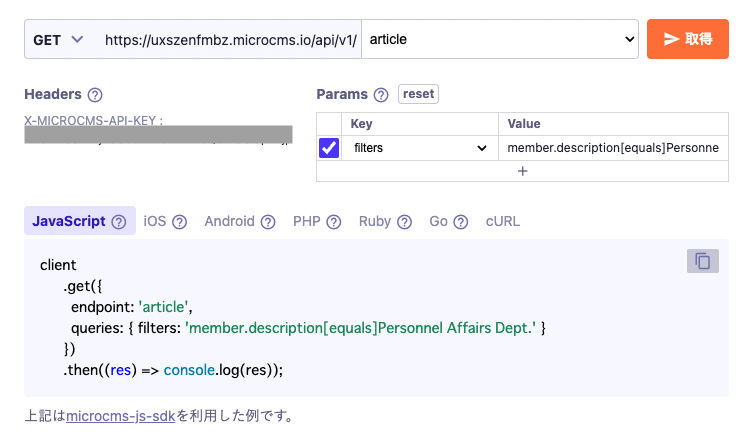Switch to the cURL tab
This screenshot has height=436, width=753.
point(502,222)
